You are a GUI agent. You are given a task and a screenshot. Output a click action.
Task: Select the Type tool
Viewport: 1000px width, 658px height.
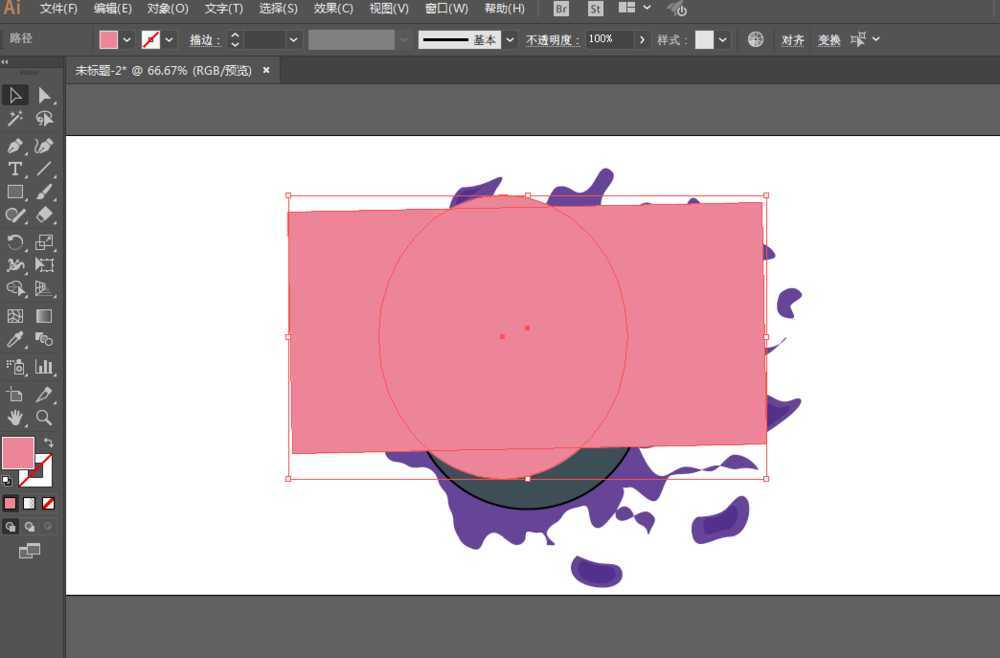pos(15,169)
